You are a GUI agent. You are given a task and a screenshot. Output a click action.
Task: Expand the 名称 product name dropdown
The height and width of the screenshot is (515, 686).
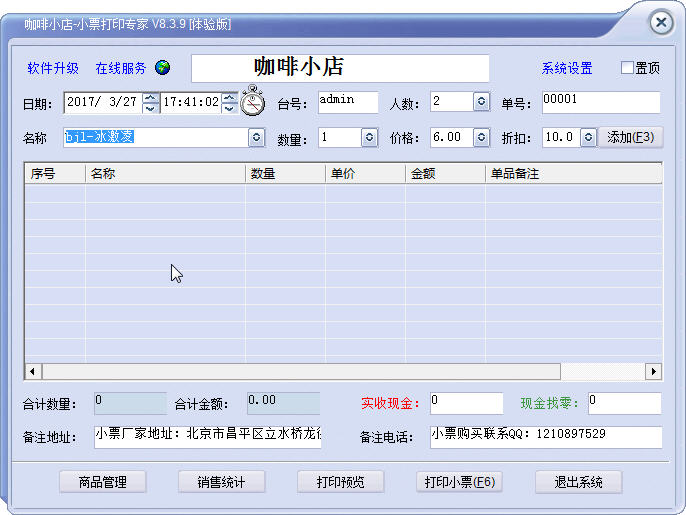[x=256, y=137]
